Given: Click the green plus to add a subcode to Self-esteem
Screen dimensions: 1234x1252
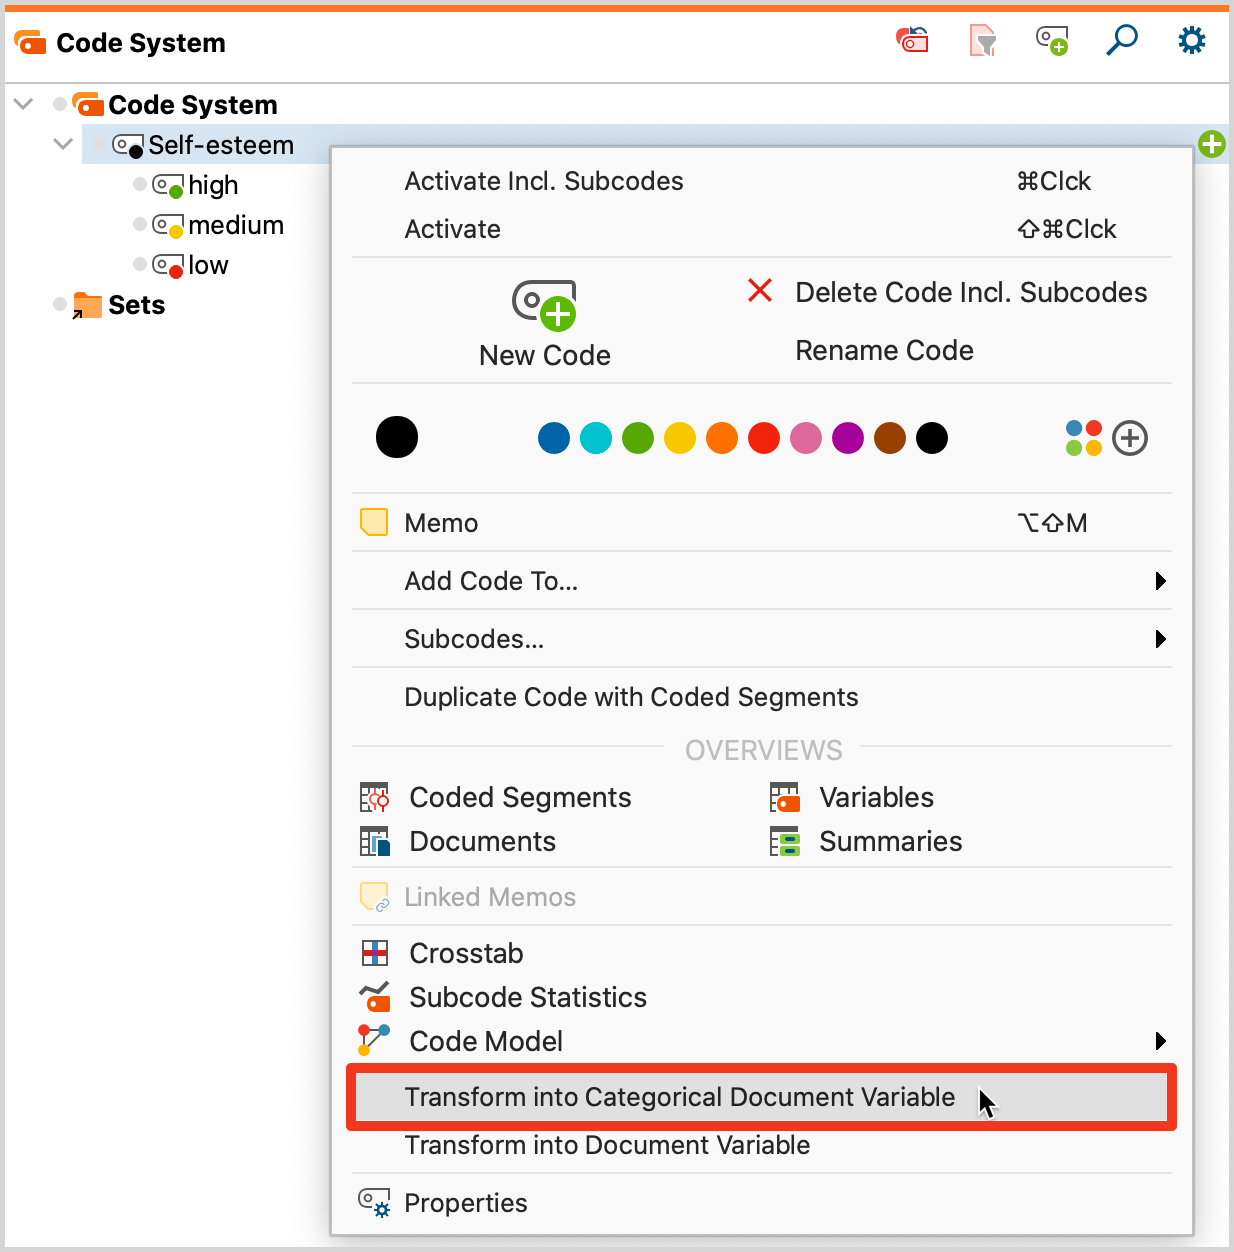Looking at the screenshot, I should pyautogui.click(x=1212, y=144).
